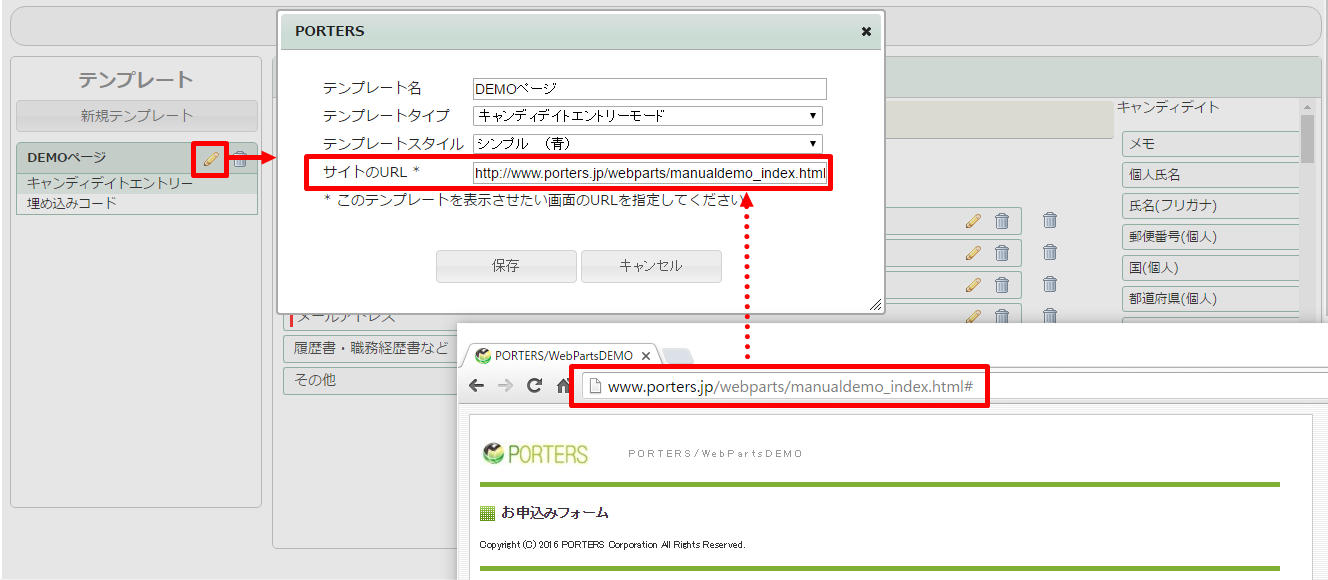Click the candidate field list scrollbar thumb

pyautogui.click(x=1307, y=139)
